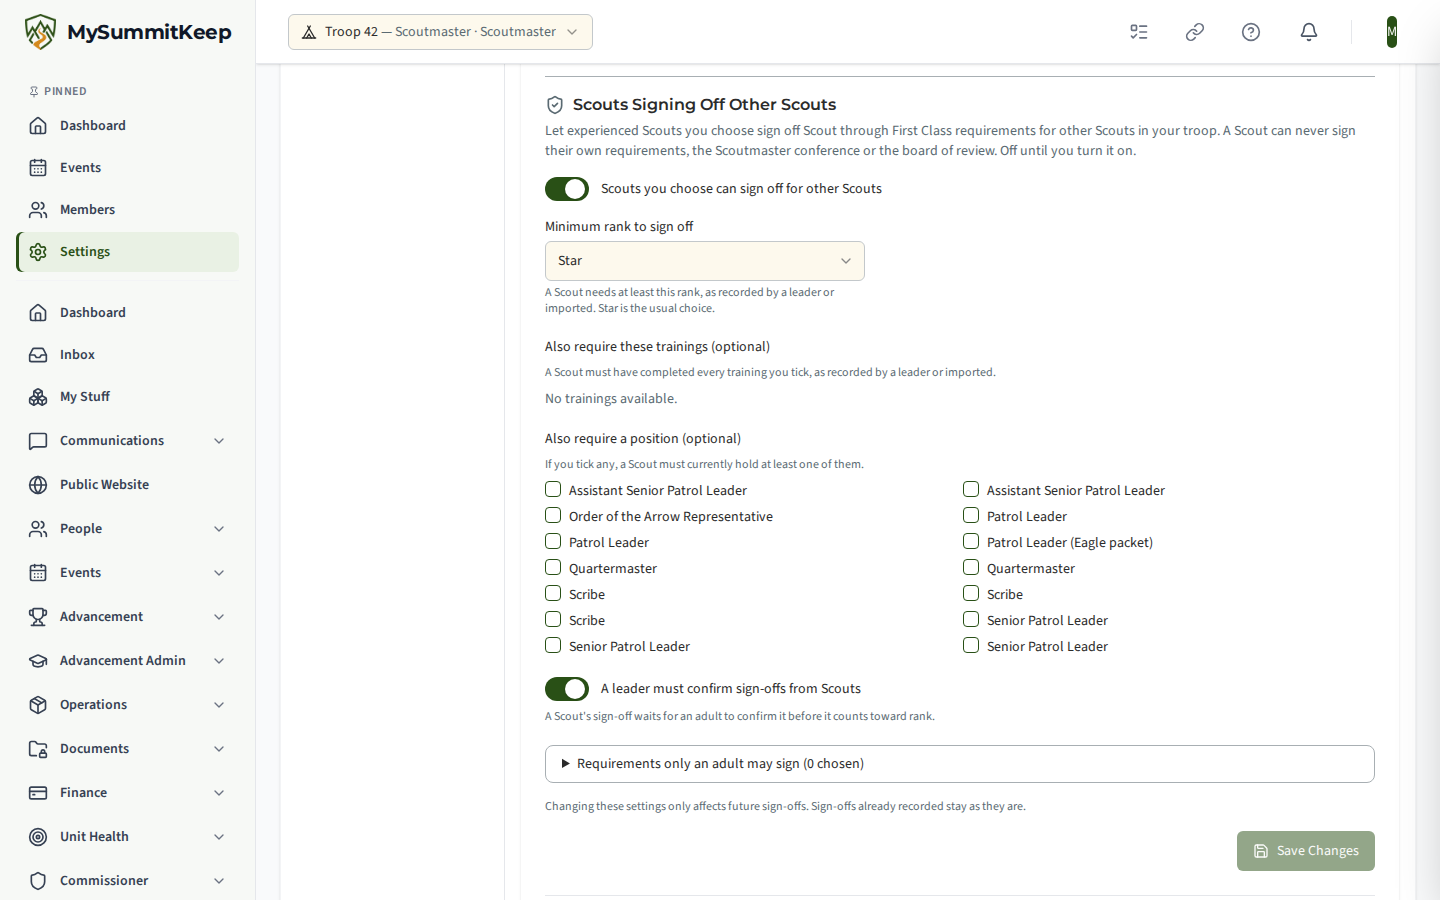Expand the People section chevron
The width and height of the screenshot is (1440, 900).
(x=219, y=529)
